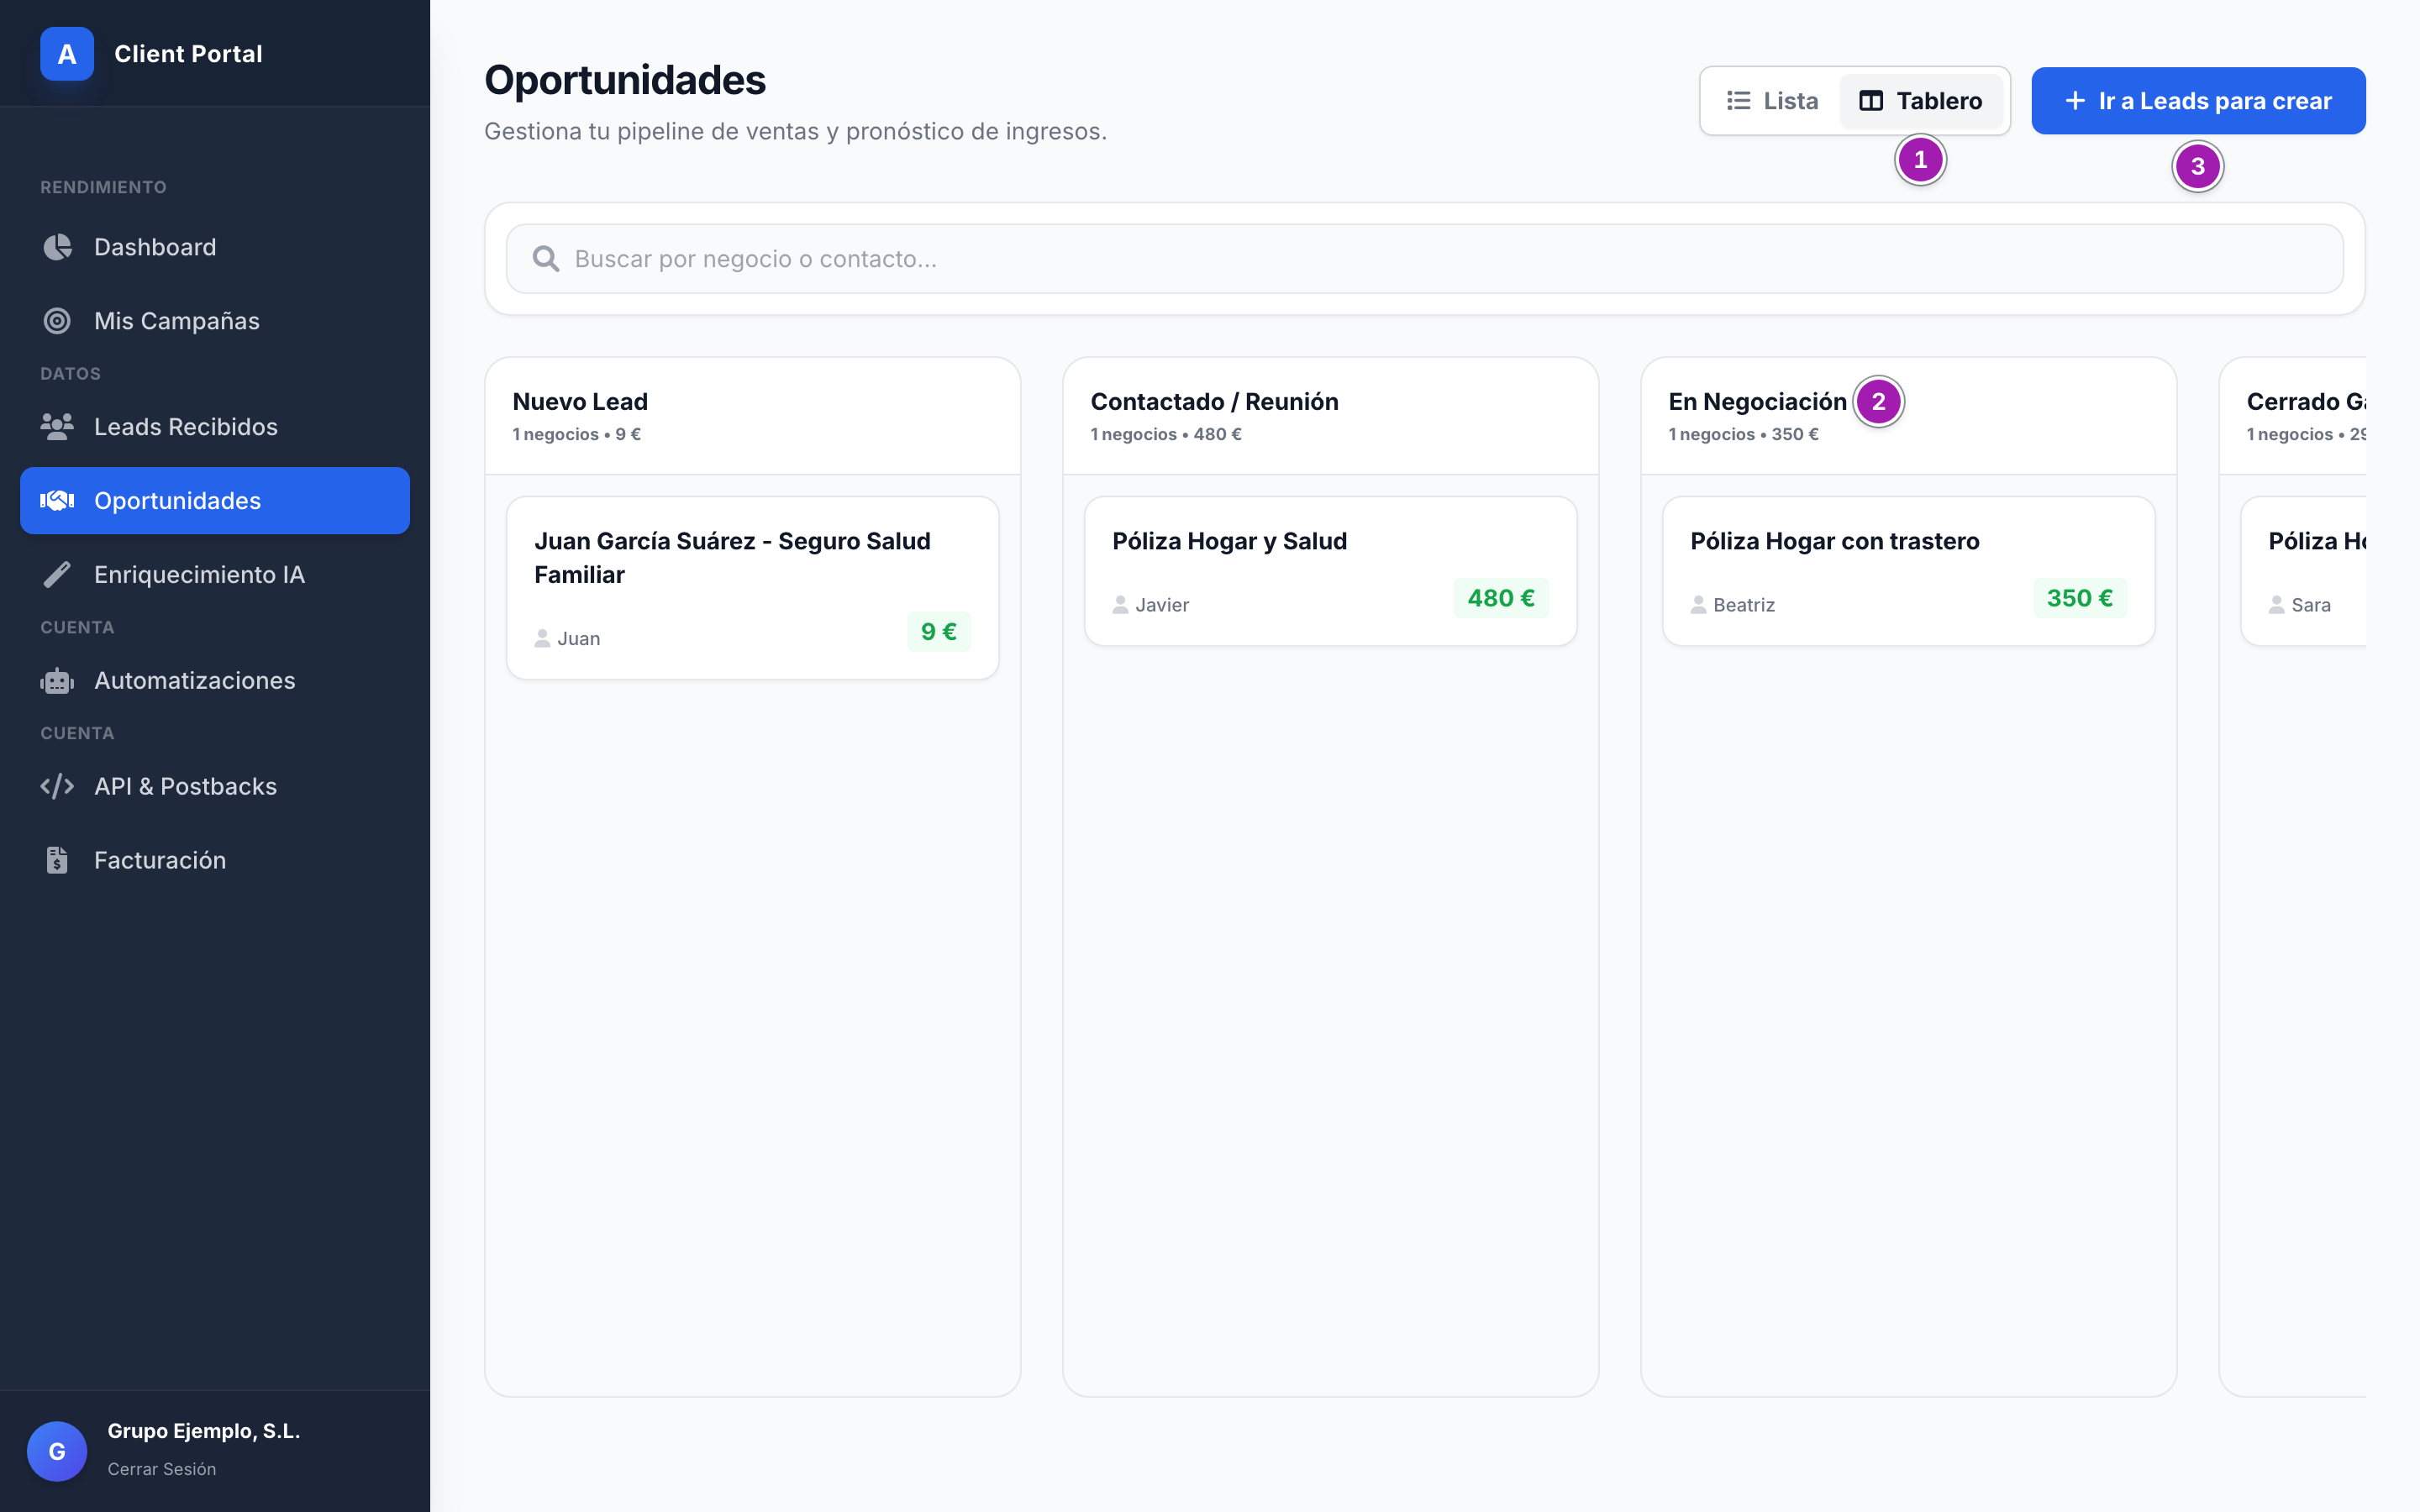Open Juan García Suárez Seguro Salud card
The image size is (2420, 1512).
[x=752, y=588]
